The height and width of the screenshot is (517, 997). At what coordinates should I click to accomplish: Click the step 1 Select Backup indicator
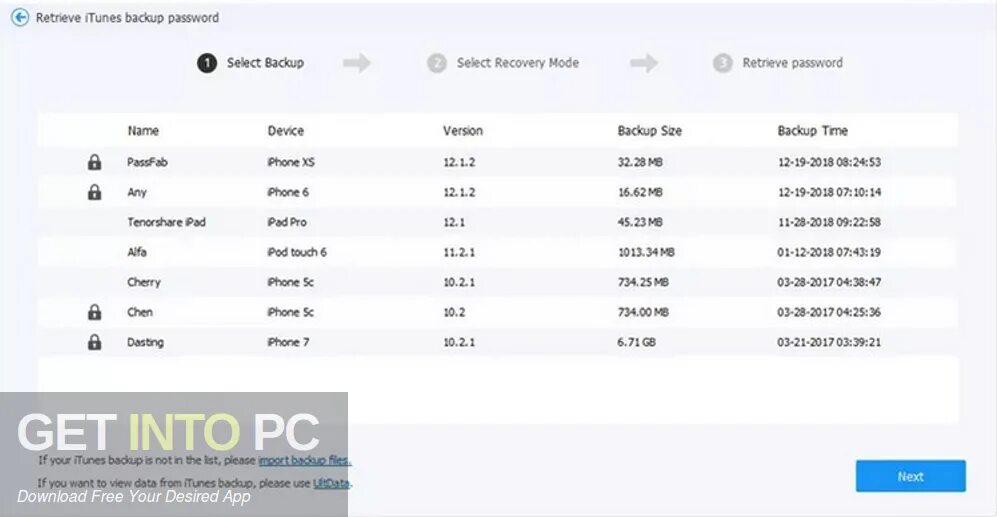(x=251, y=63)
